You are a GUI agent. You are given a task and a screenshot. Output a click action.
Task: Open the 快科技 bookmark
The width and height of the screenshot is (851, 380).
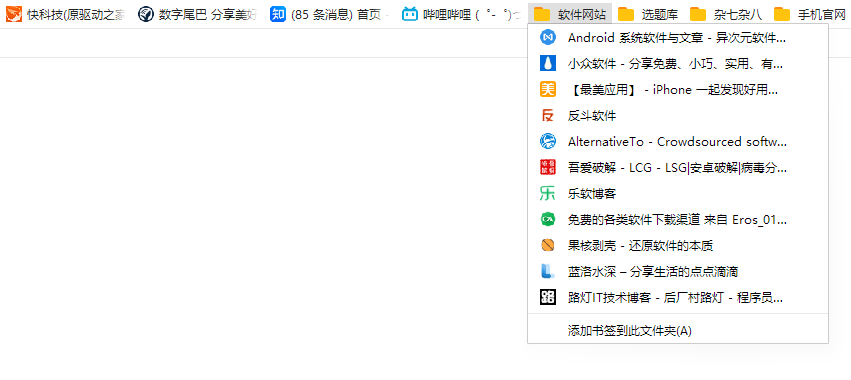tap(66, 15)
